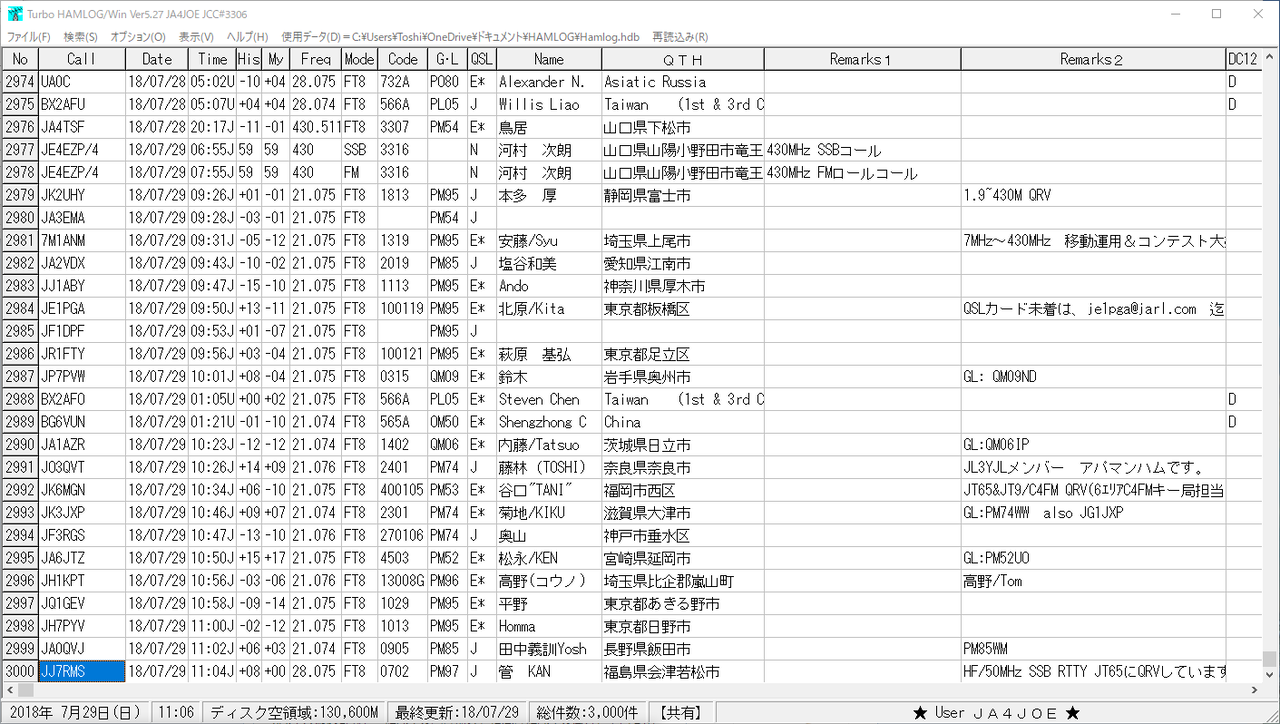Select callsign JE1PGA

click(x=82, y=309)
